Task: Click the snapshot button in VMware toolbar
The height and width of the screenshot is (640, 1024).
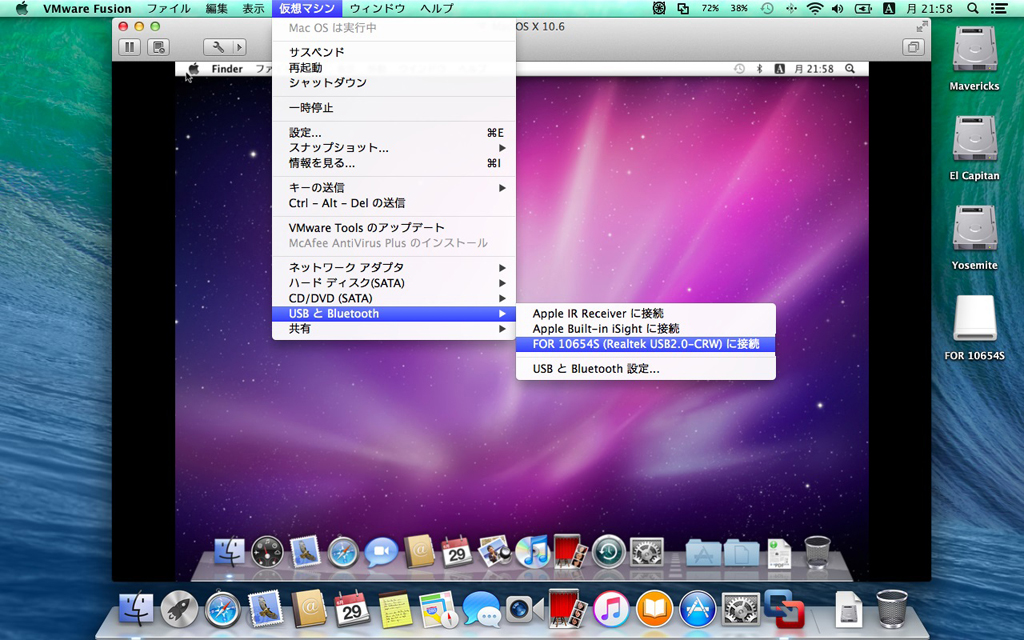Action: click(x=158, y=47)
